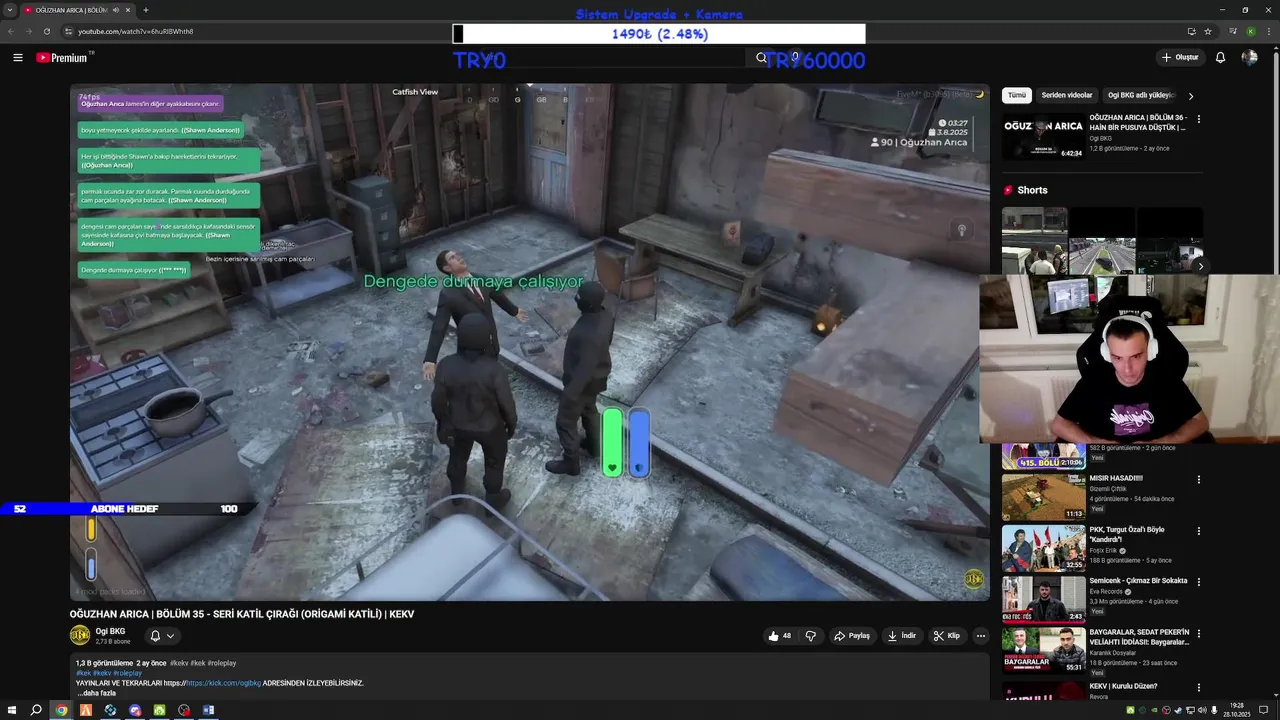Open options for BÖLÜM 36 video
1280x720 pixels.
[1199, 119]
